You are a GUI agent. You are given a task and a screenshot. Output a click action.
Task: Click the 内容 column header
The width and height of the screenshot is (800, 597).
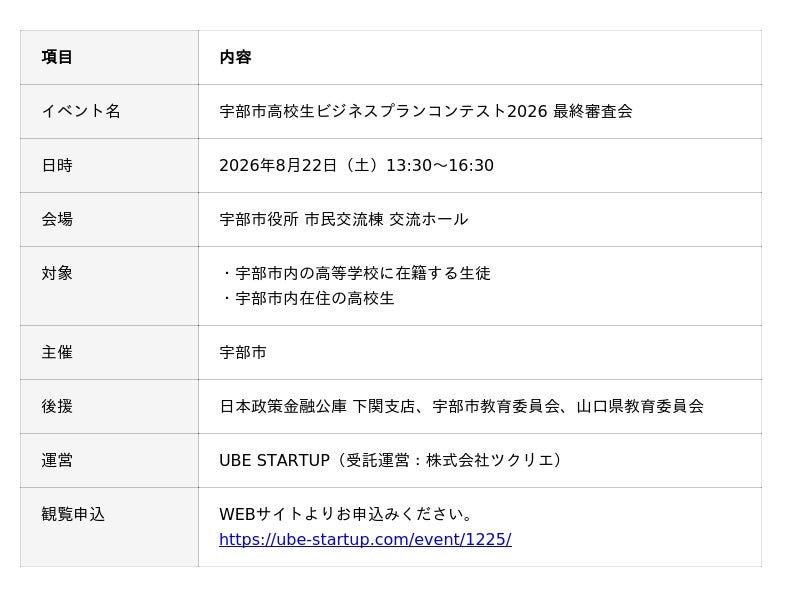tap(235, 57)
